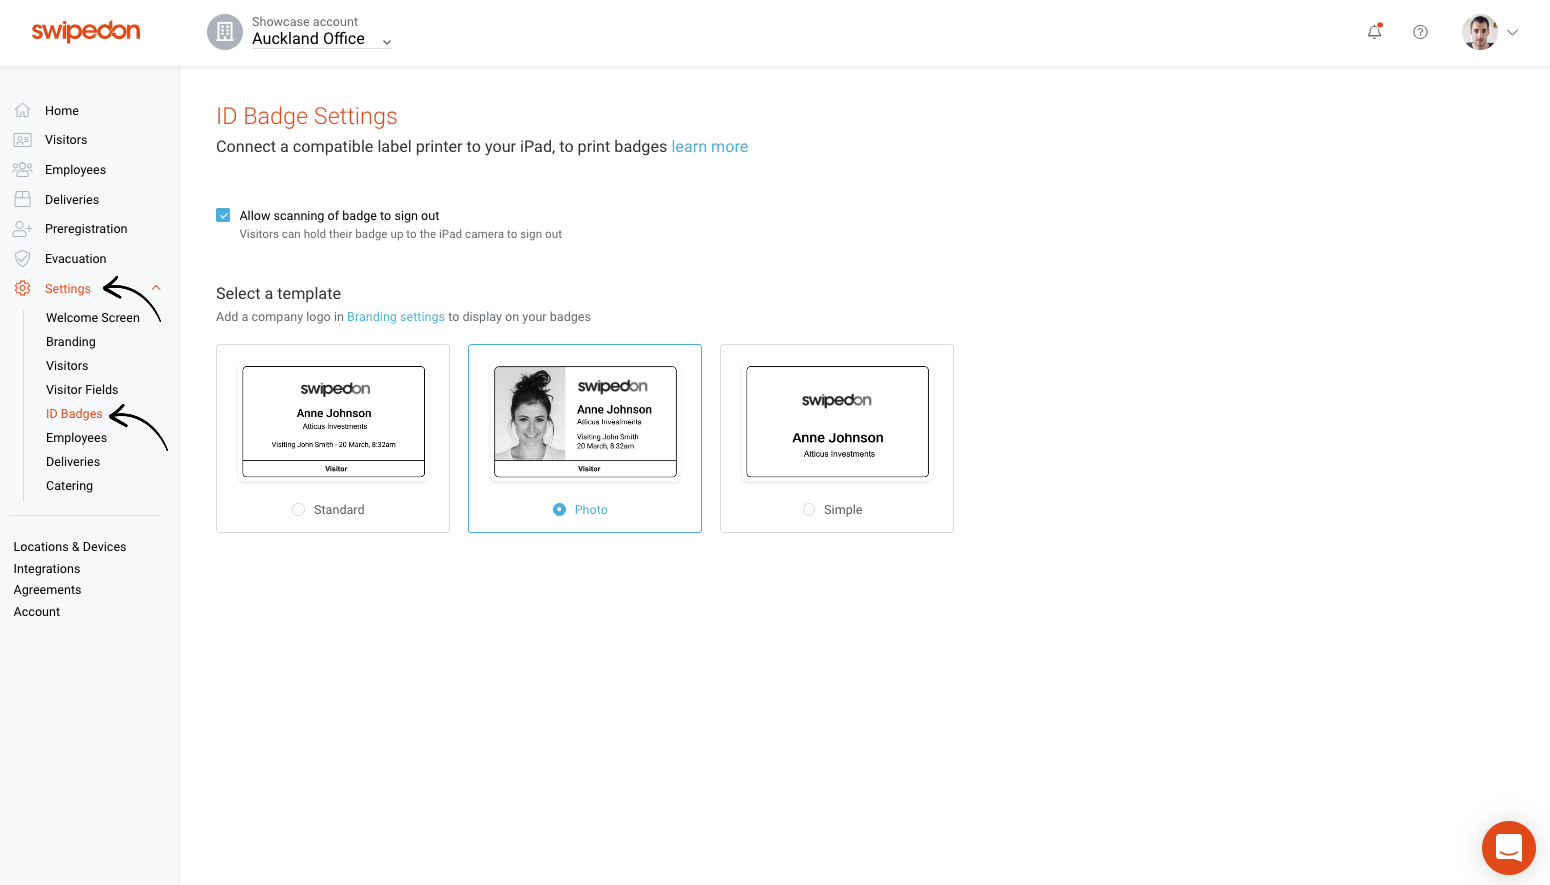Select the Standard template radio button
The image size is (1550, 885).
298,510
